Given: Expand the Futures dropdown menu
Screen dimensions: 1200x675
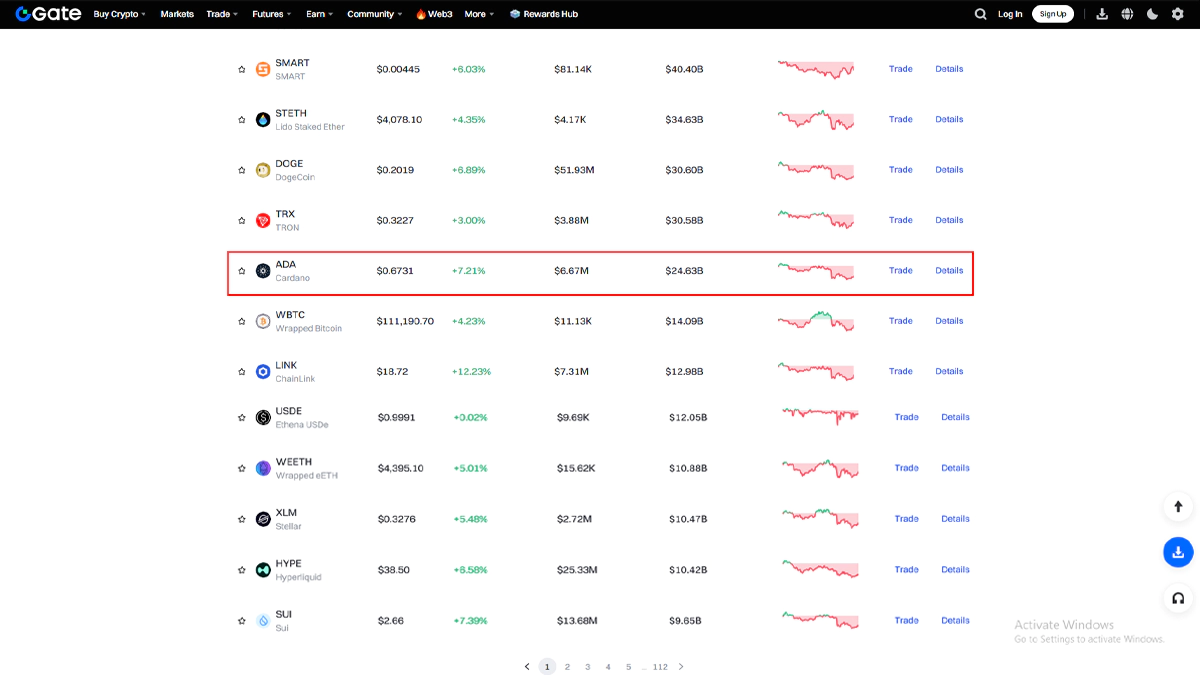Looking at the screenshot, I should click(x=272, y=14).
